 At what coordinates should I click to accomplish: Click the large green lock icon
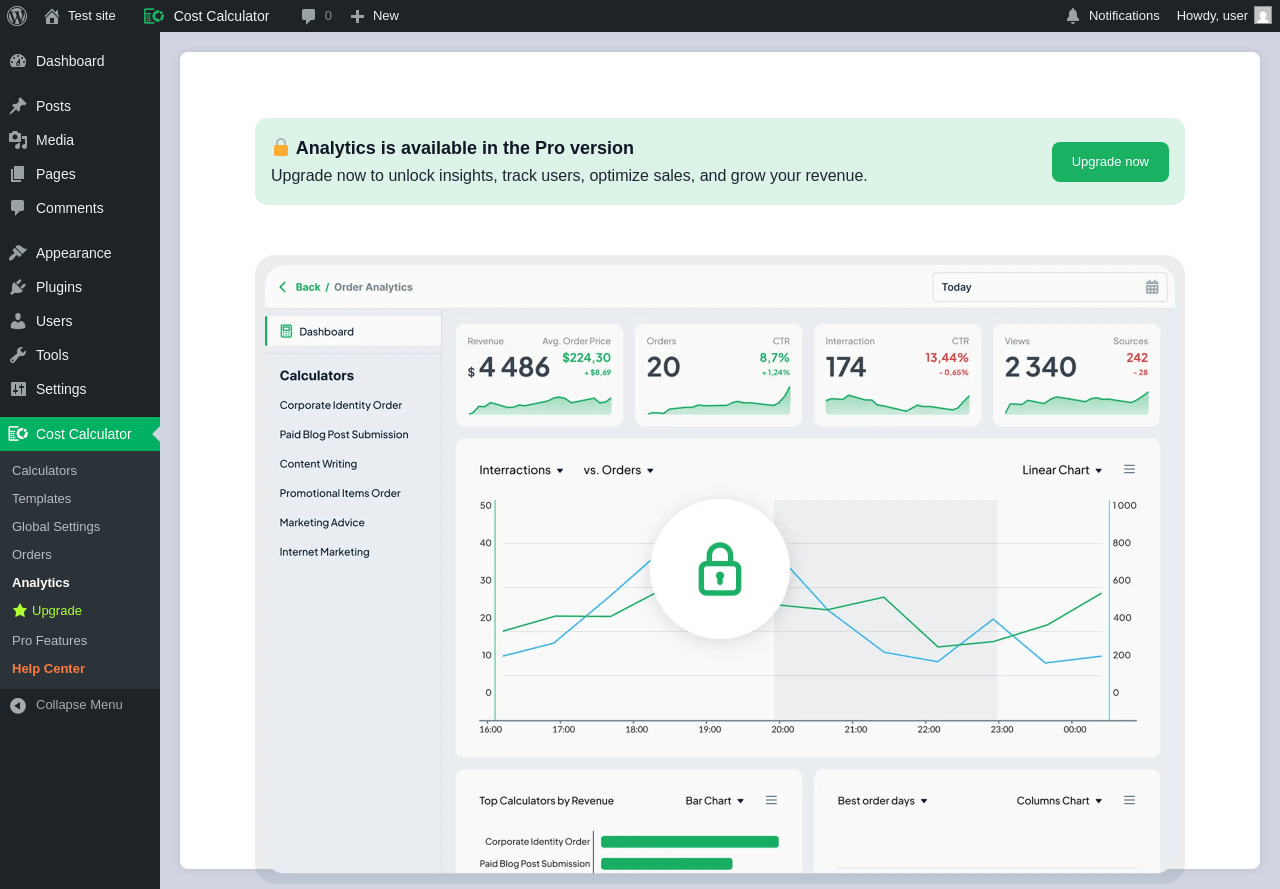719,569
